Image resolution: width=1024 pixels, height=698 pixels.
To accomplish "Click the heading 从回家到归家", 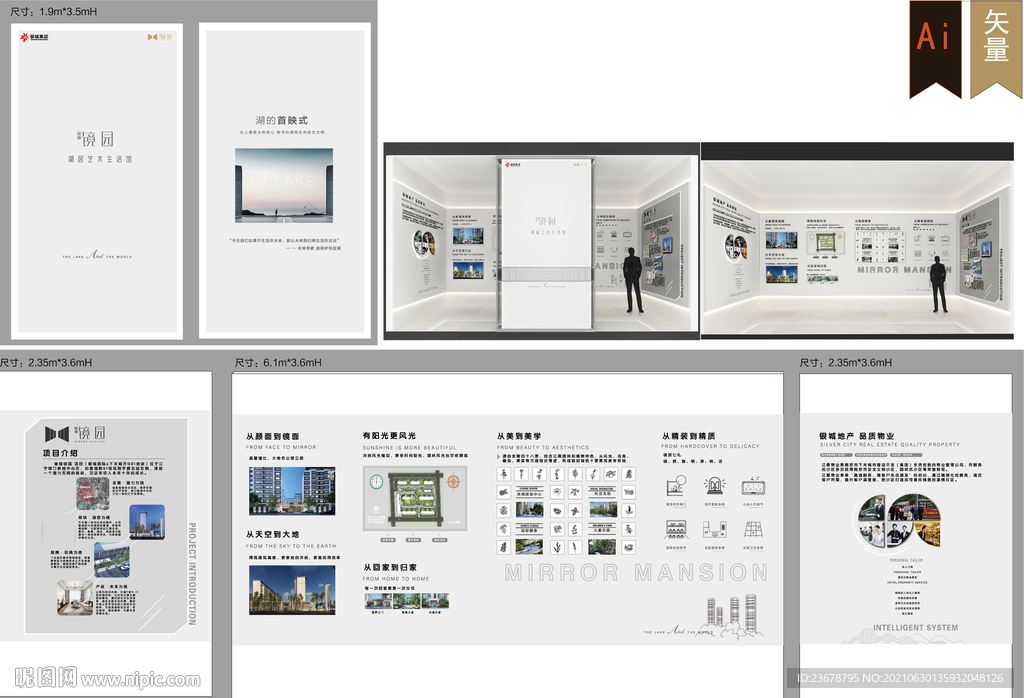I will (390, 567).
